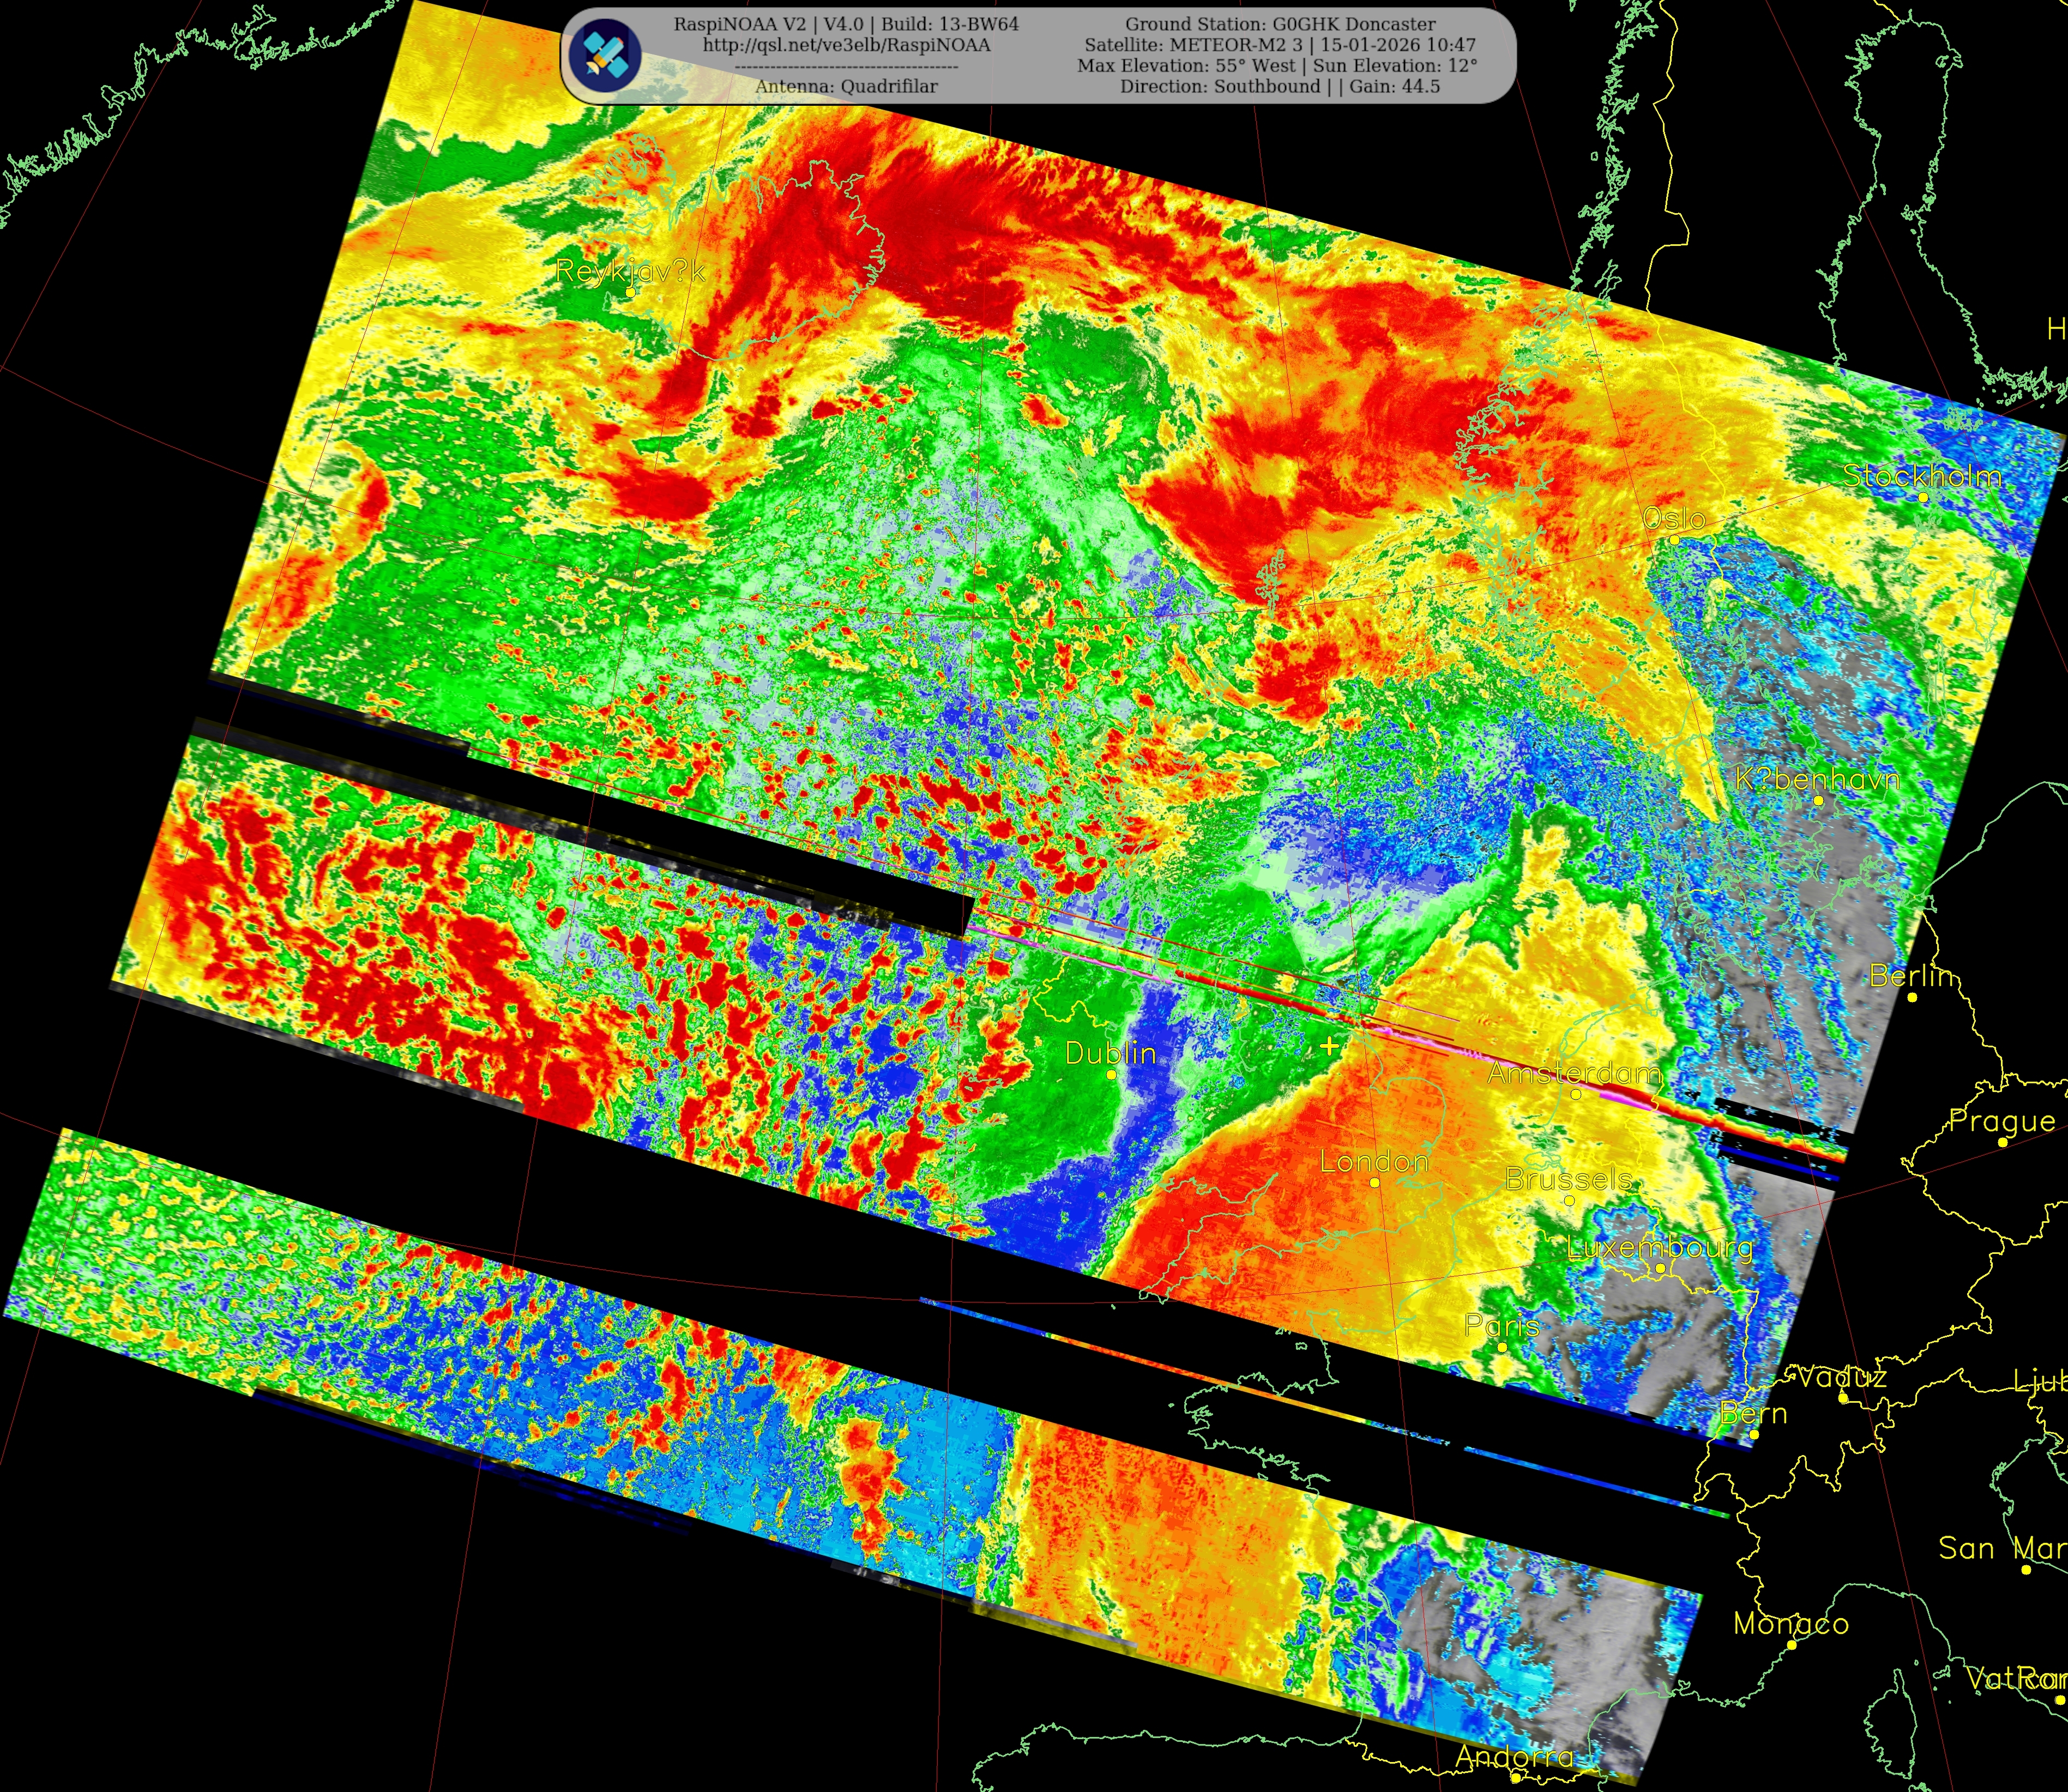
Task: Click the Berlin city marker dot
Action: pos(1912,997)
